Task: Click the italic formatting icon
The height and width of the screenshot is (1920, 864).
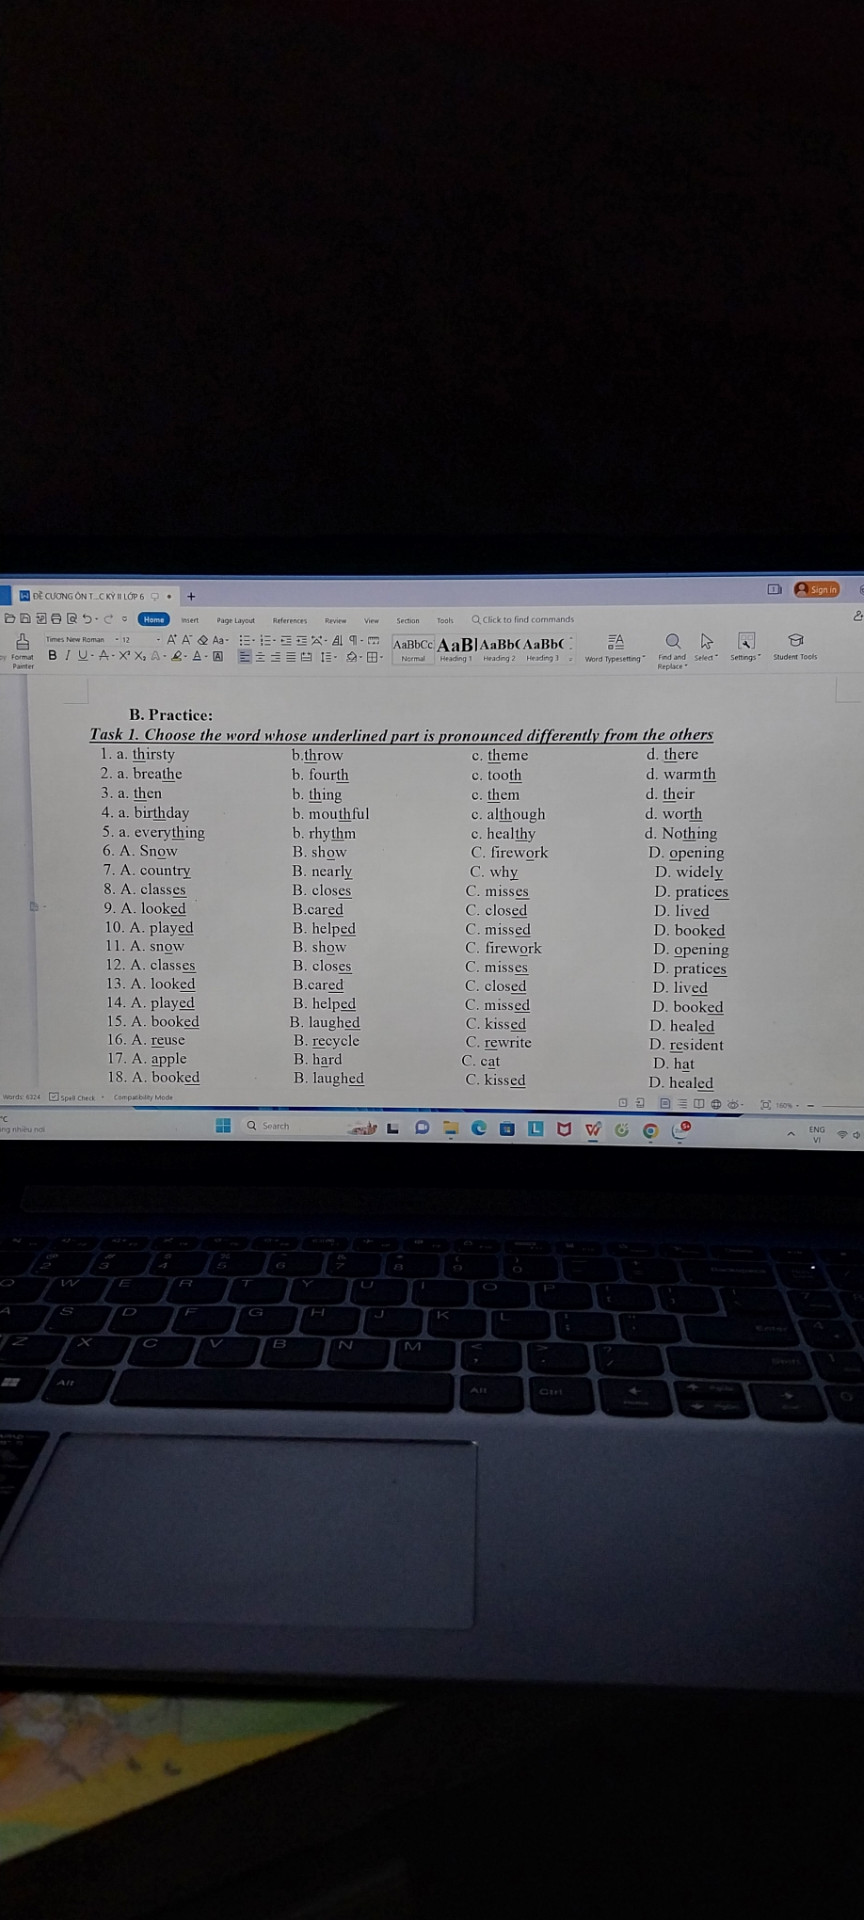Action: tap(67, 656)
